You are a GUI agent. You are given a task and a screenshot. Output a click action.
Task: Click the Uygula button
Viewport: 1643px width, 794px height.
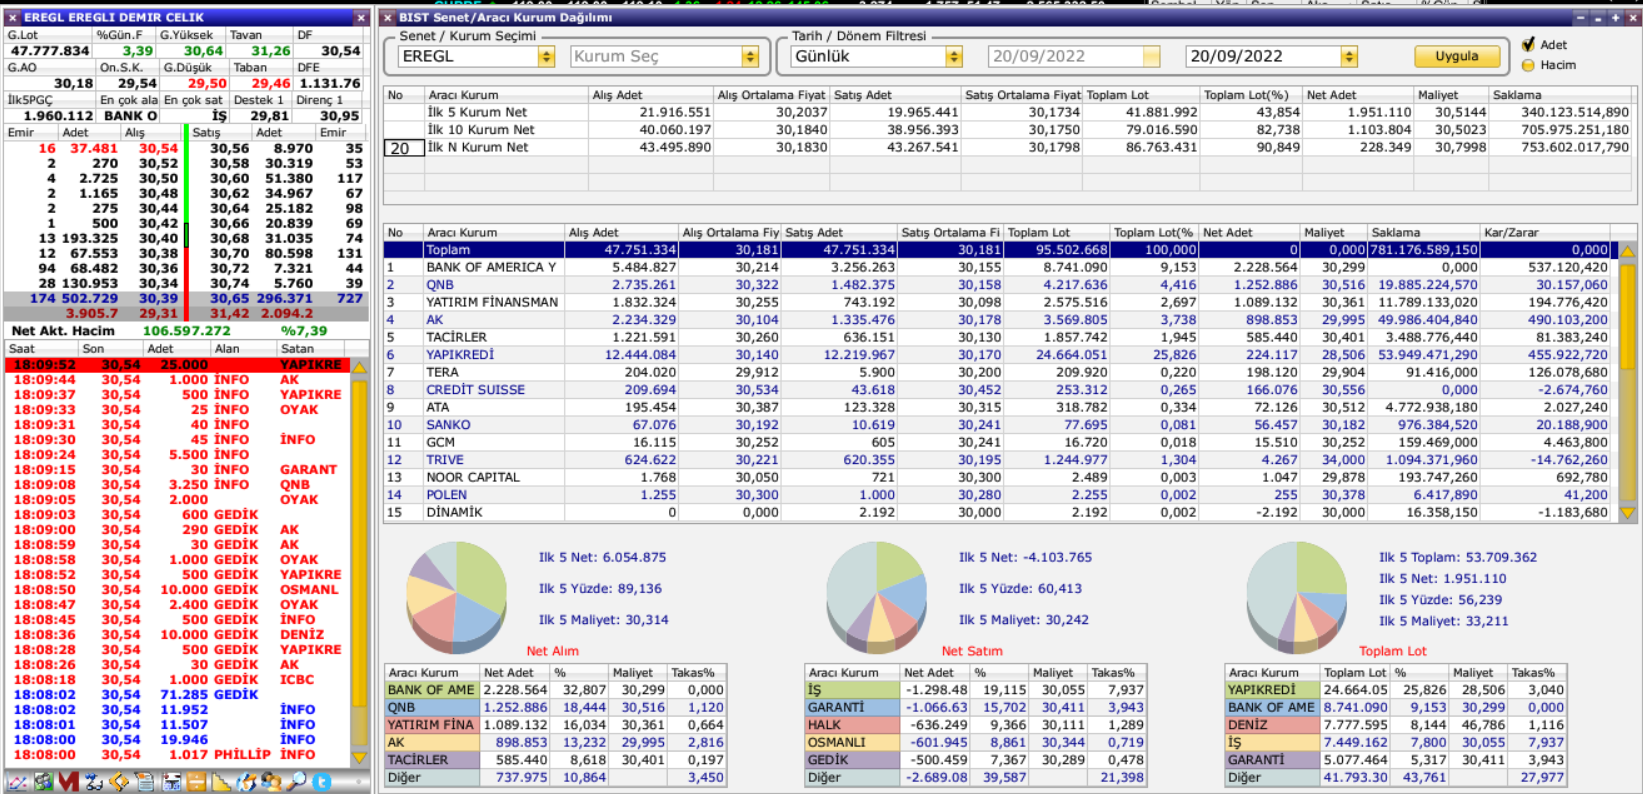1456,56
